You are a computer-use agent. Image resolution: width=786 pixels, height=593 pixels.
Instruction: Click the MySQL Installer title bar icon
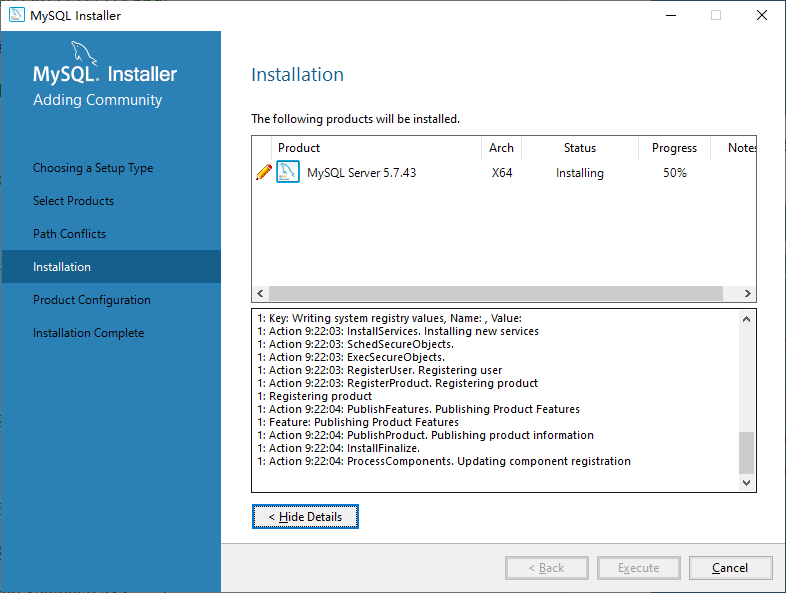click(x=16, y=15)
